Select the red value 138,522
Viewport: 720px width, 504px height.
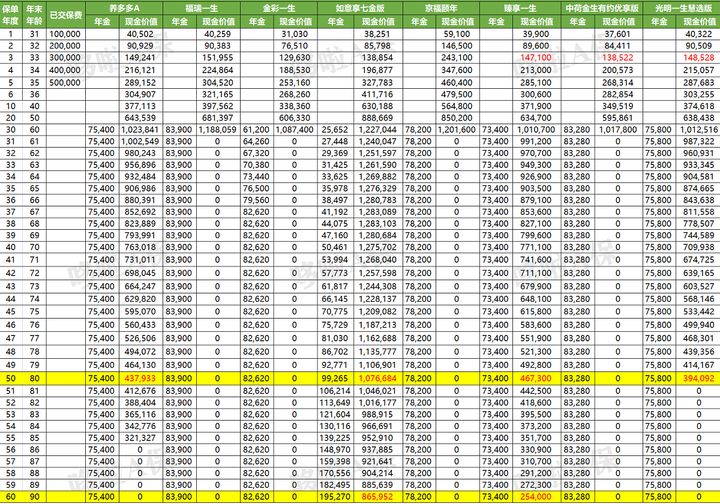(618, 58)
